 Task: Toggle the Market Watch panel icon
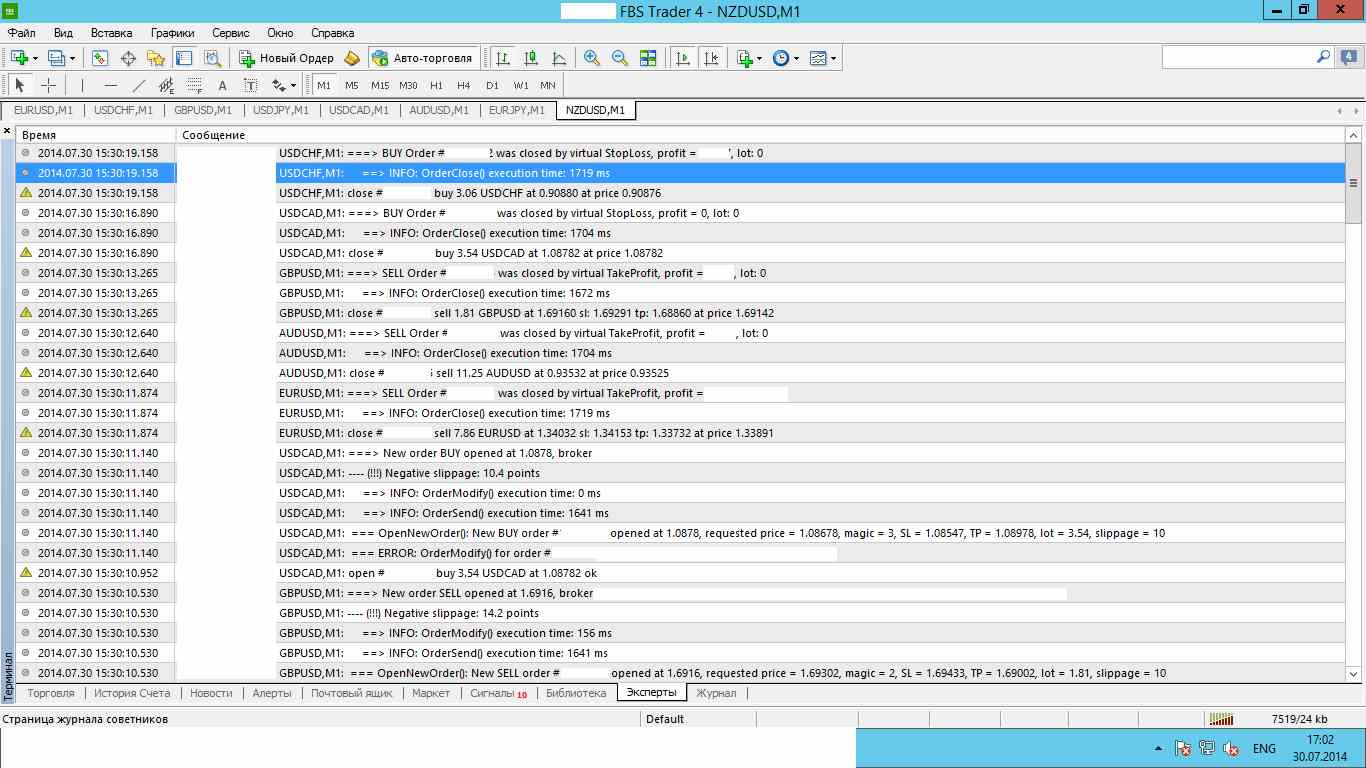(100, 58)
